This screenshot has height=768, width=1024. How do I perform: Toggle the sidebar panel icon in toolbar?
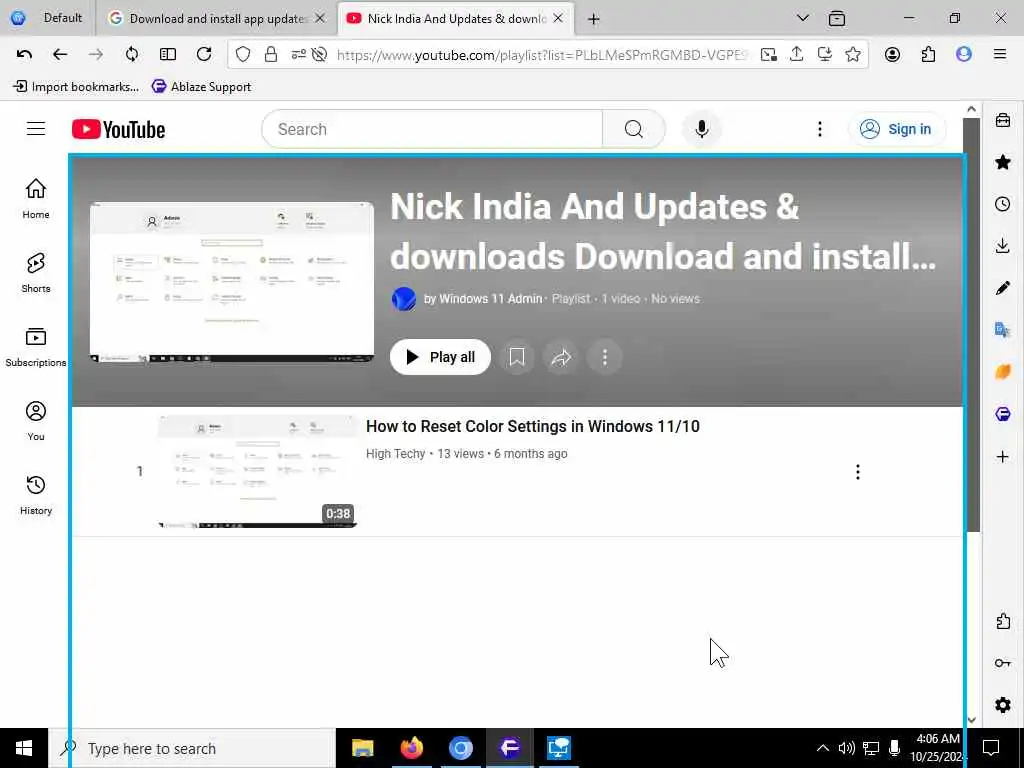pos(168,54)
